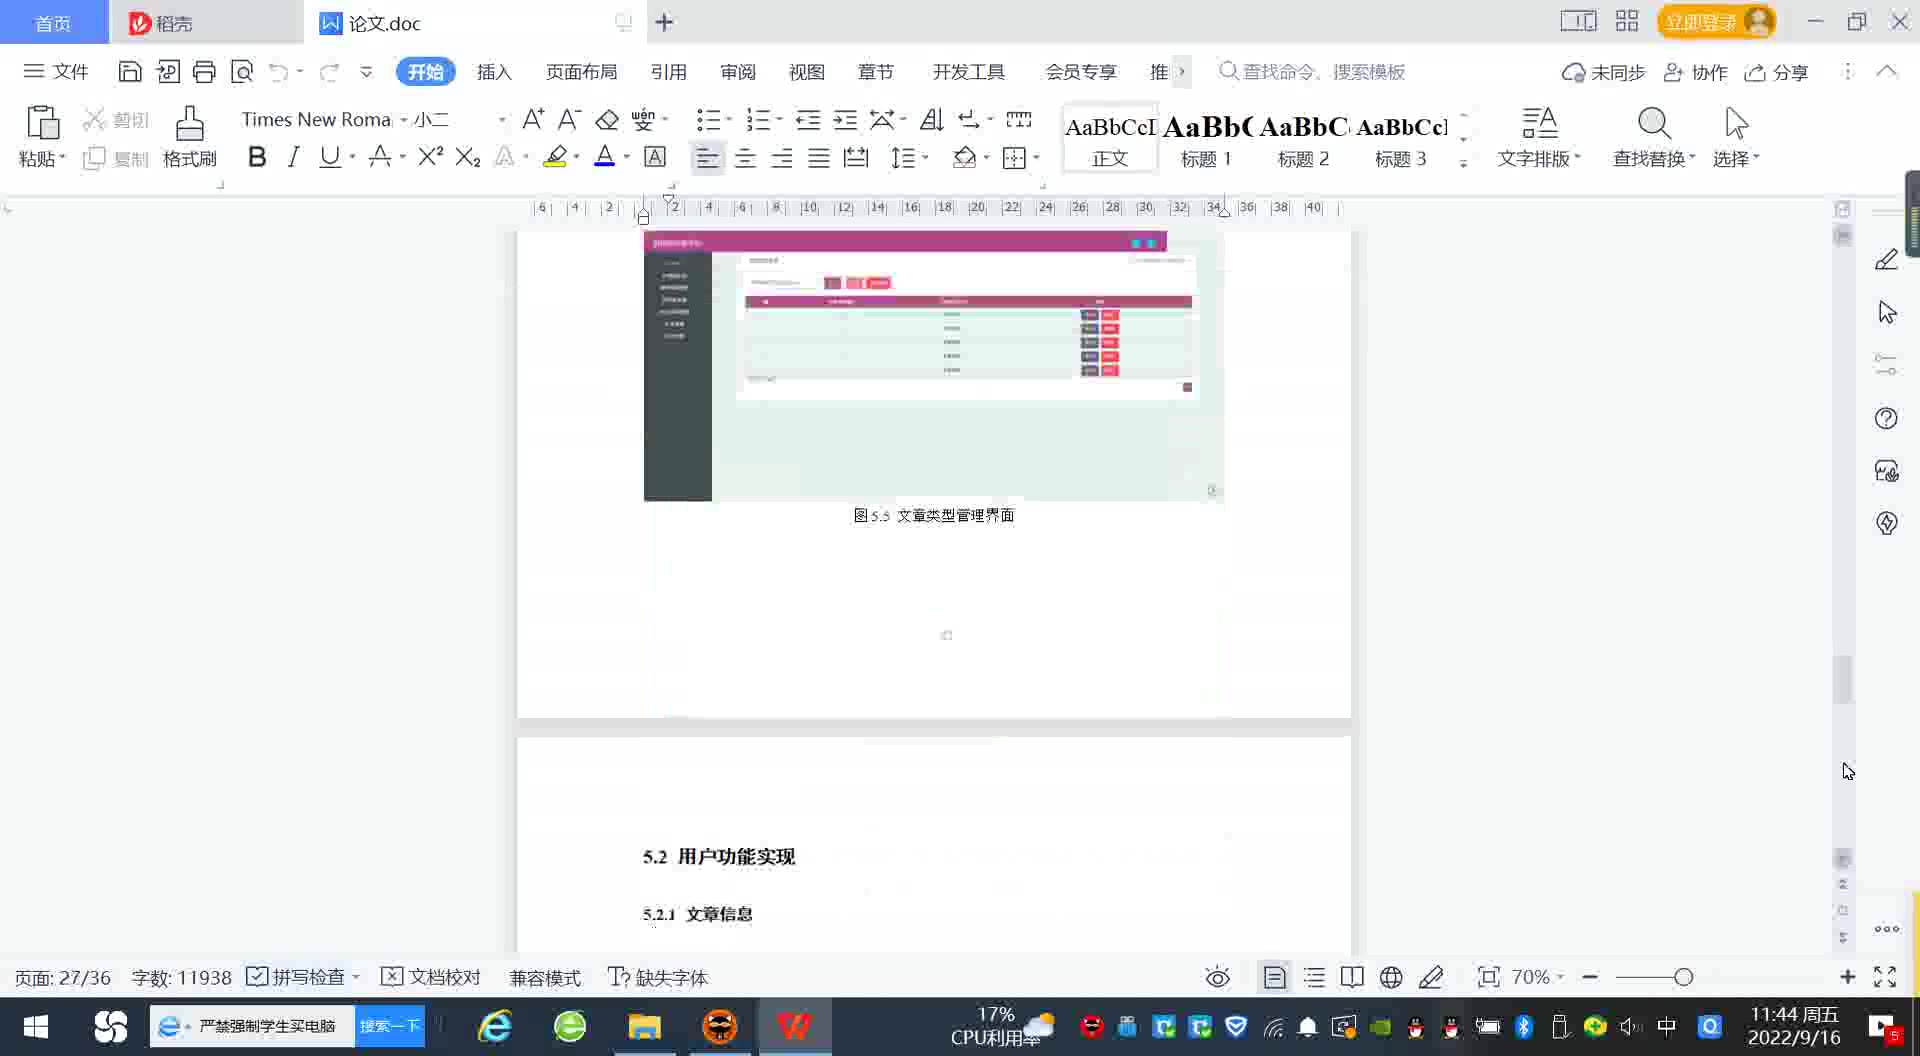Click the Undo arrow icon
The height and width of the screenshot is (1056, 1920).
[x=279, y=71]
